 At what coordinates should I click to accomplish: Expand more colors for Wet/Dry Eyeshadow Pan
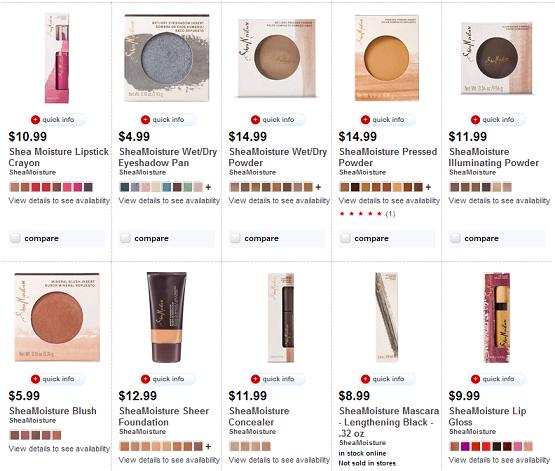pos(208,187)
